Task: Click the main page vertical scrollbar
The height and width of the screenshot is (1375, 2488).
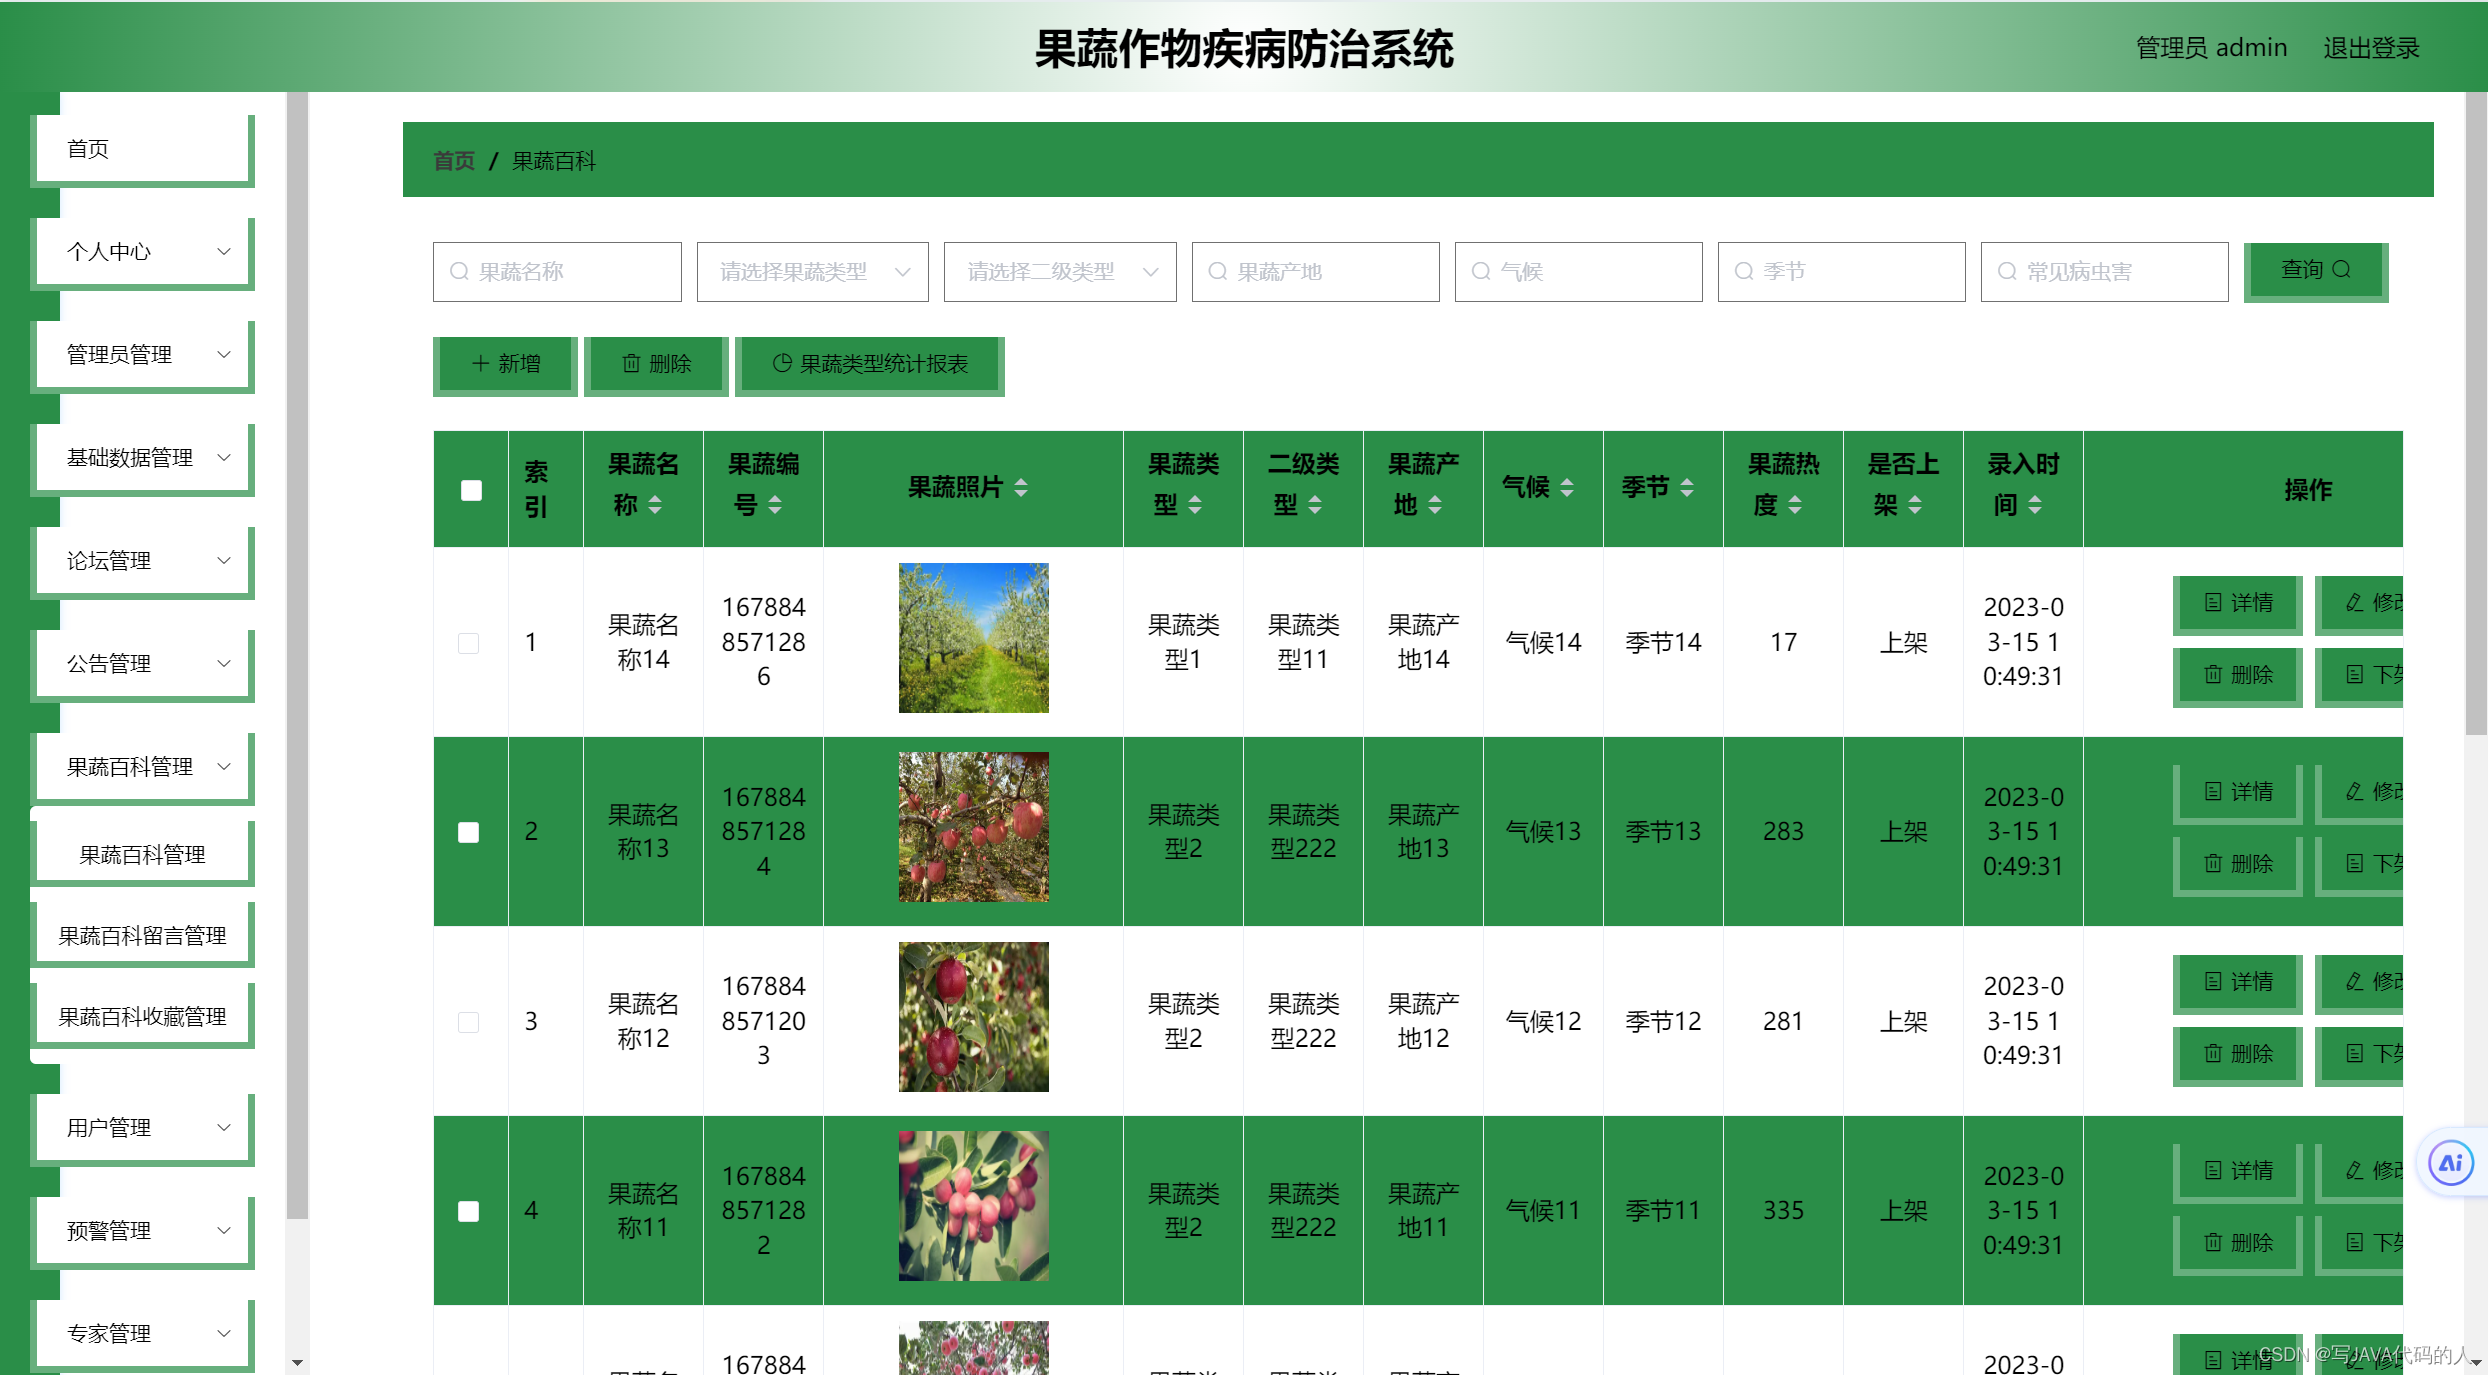Action: click(x=2476, y=413)
